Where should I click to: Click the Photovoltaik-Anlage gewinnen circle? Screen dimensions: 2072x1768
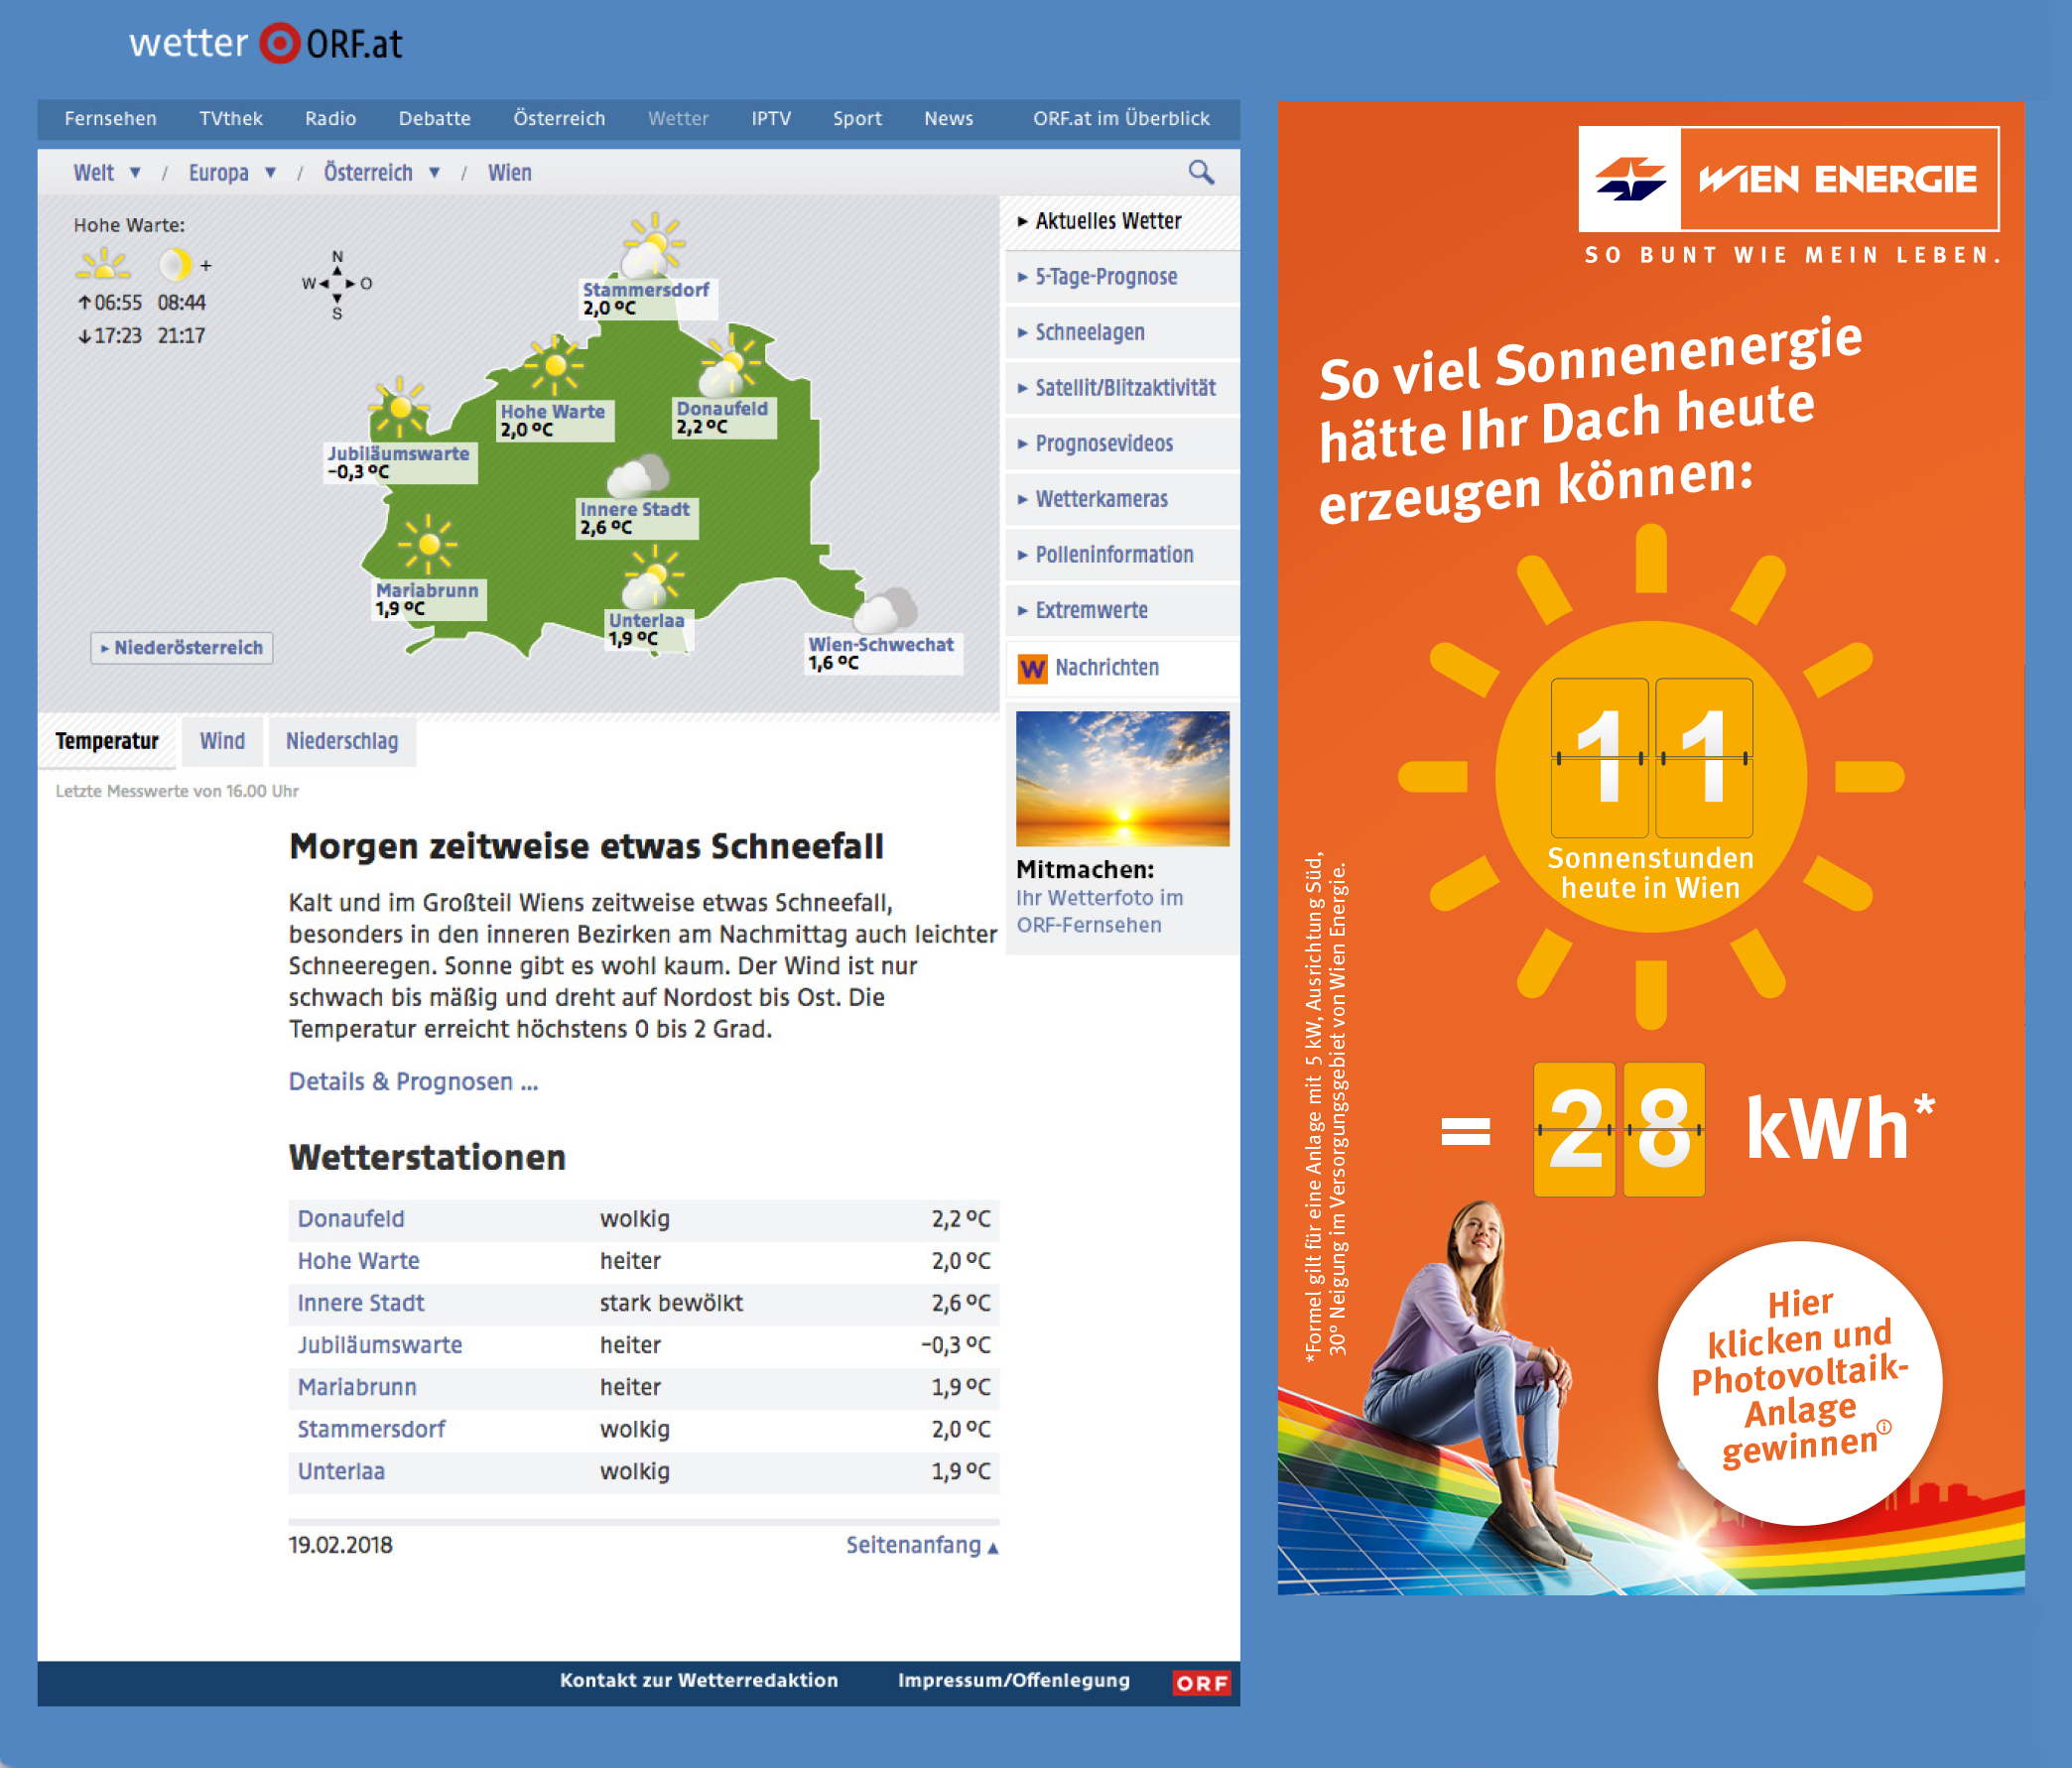click(x=1800, y=1384)
